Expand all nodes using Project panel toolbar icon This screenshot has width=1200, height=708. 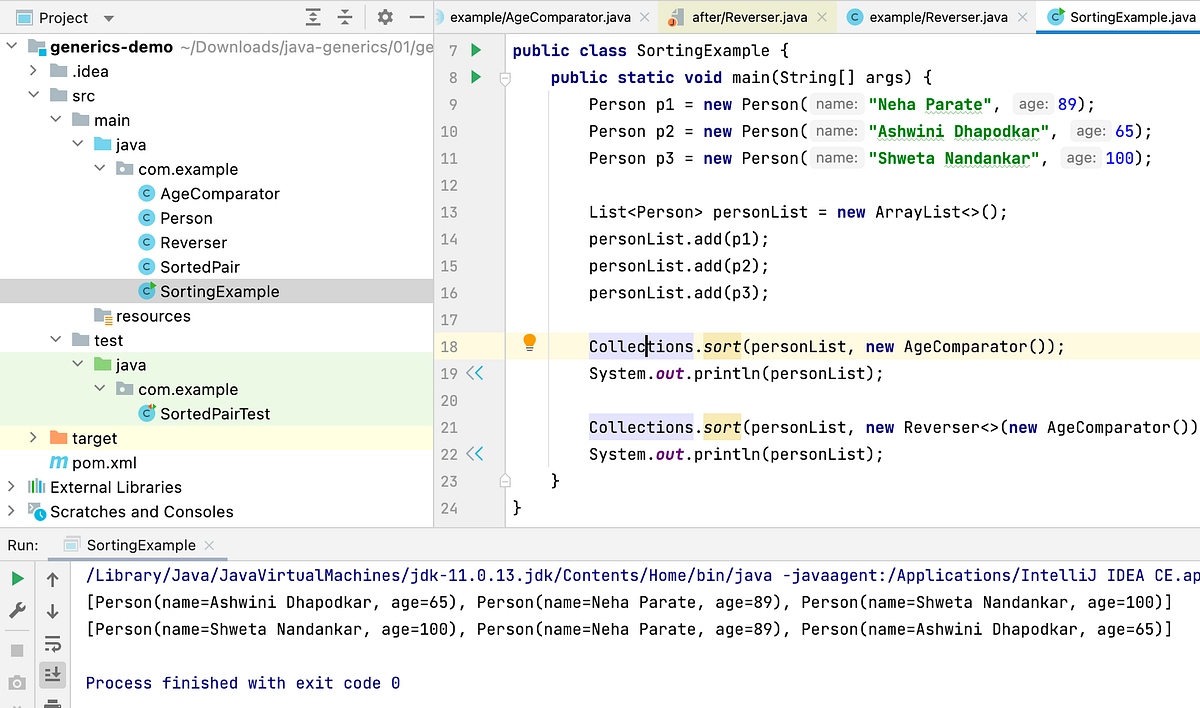pos(313,17)
